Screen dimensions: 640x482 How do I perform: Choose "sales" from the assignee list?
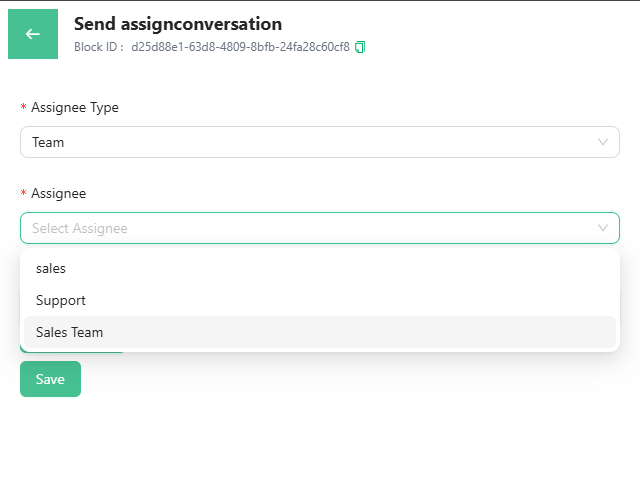[x=51, y=268]
